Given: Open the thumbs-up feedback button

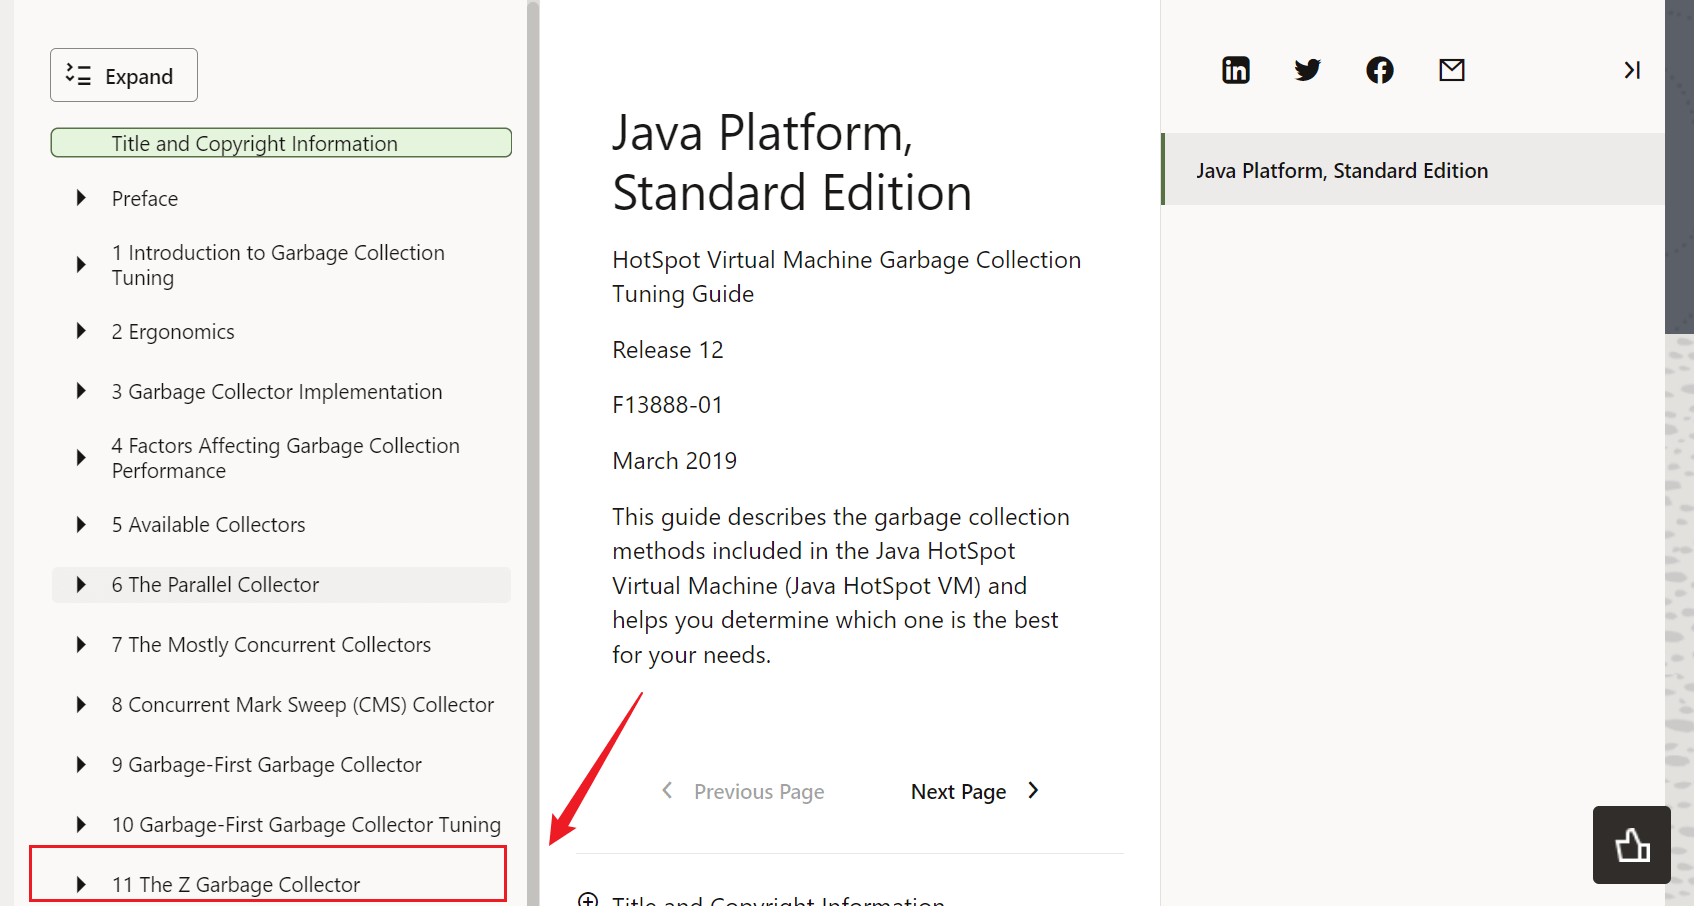Looking at the screenshot, I should pyautogui.click(x=1631, y=845).
